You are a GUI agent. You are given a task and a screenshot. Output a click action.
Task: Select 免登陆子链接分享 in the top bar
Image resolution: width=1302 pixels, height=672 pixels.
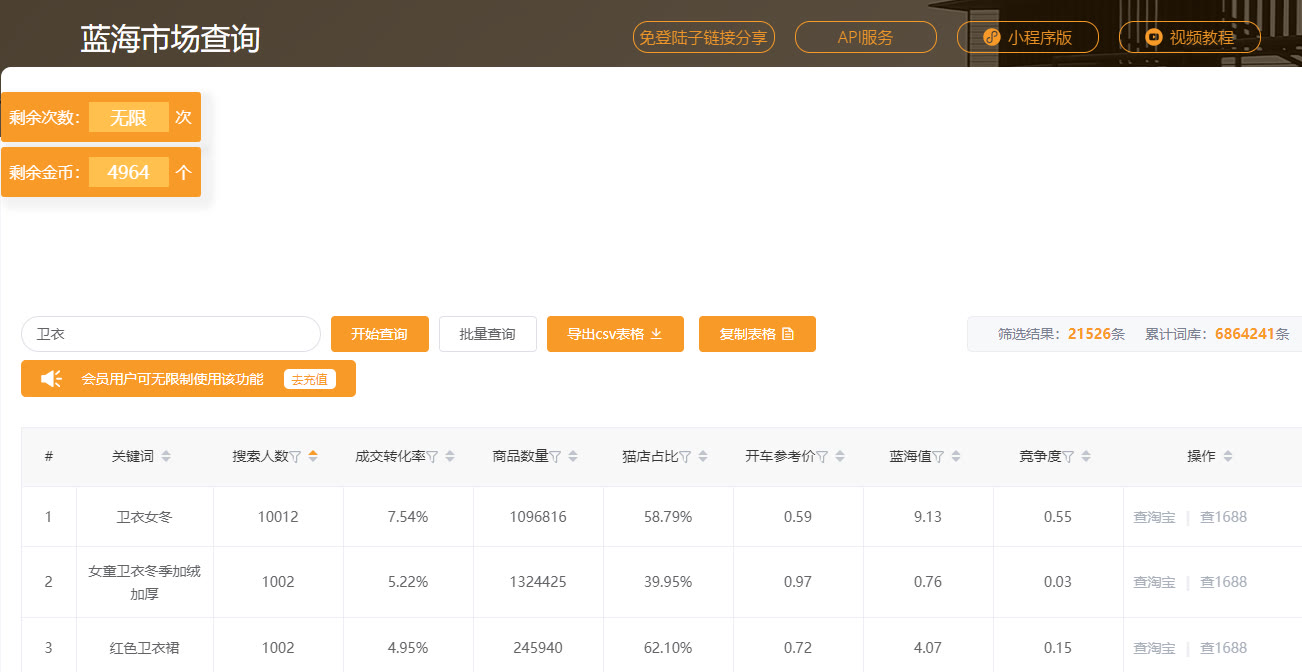click(704, 37)
